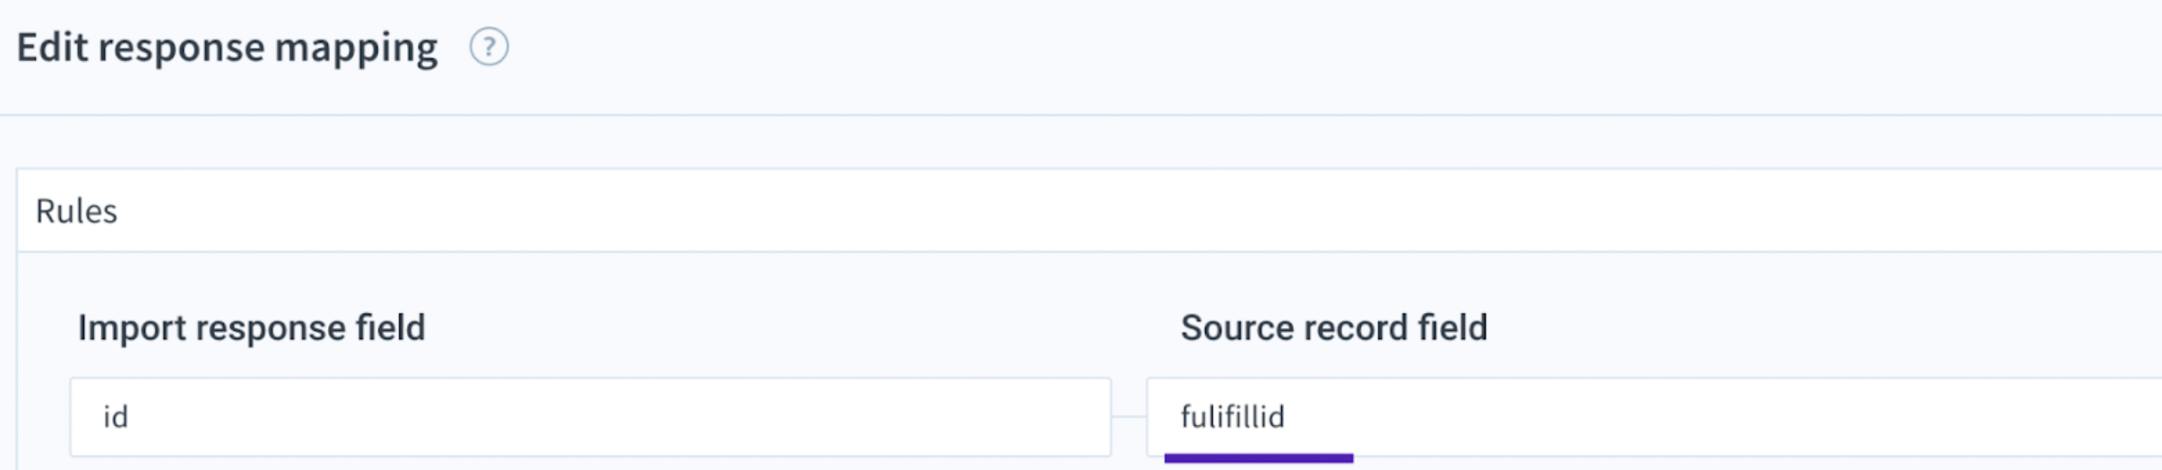Click the connector line between mapping fields
2162x470 pixels.
coord(1129,417)
